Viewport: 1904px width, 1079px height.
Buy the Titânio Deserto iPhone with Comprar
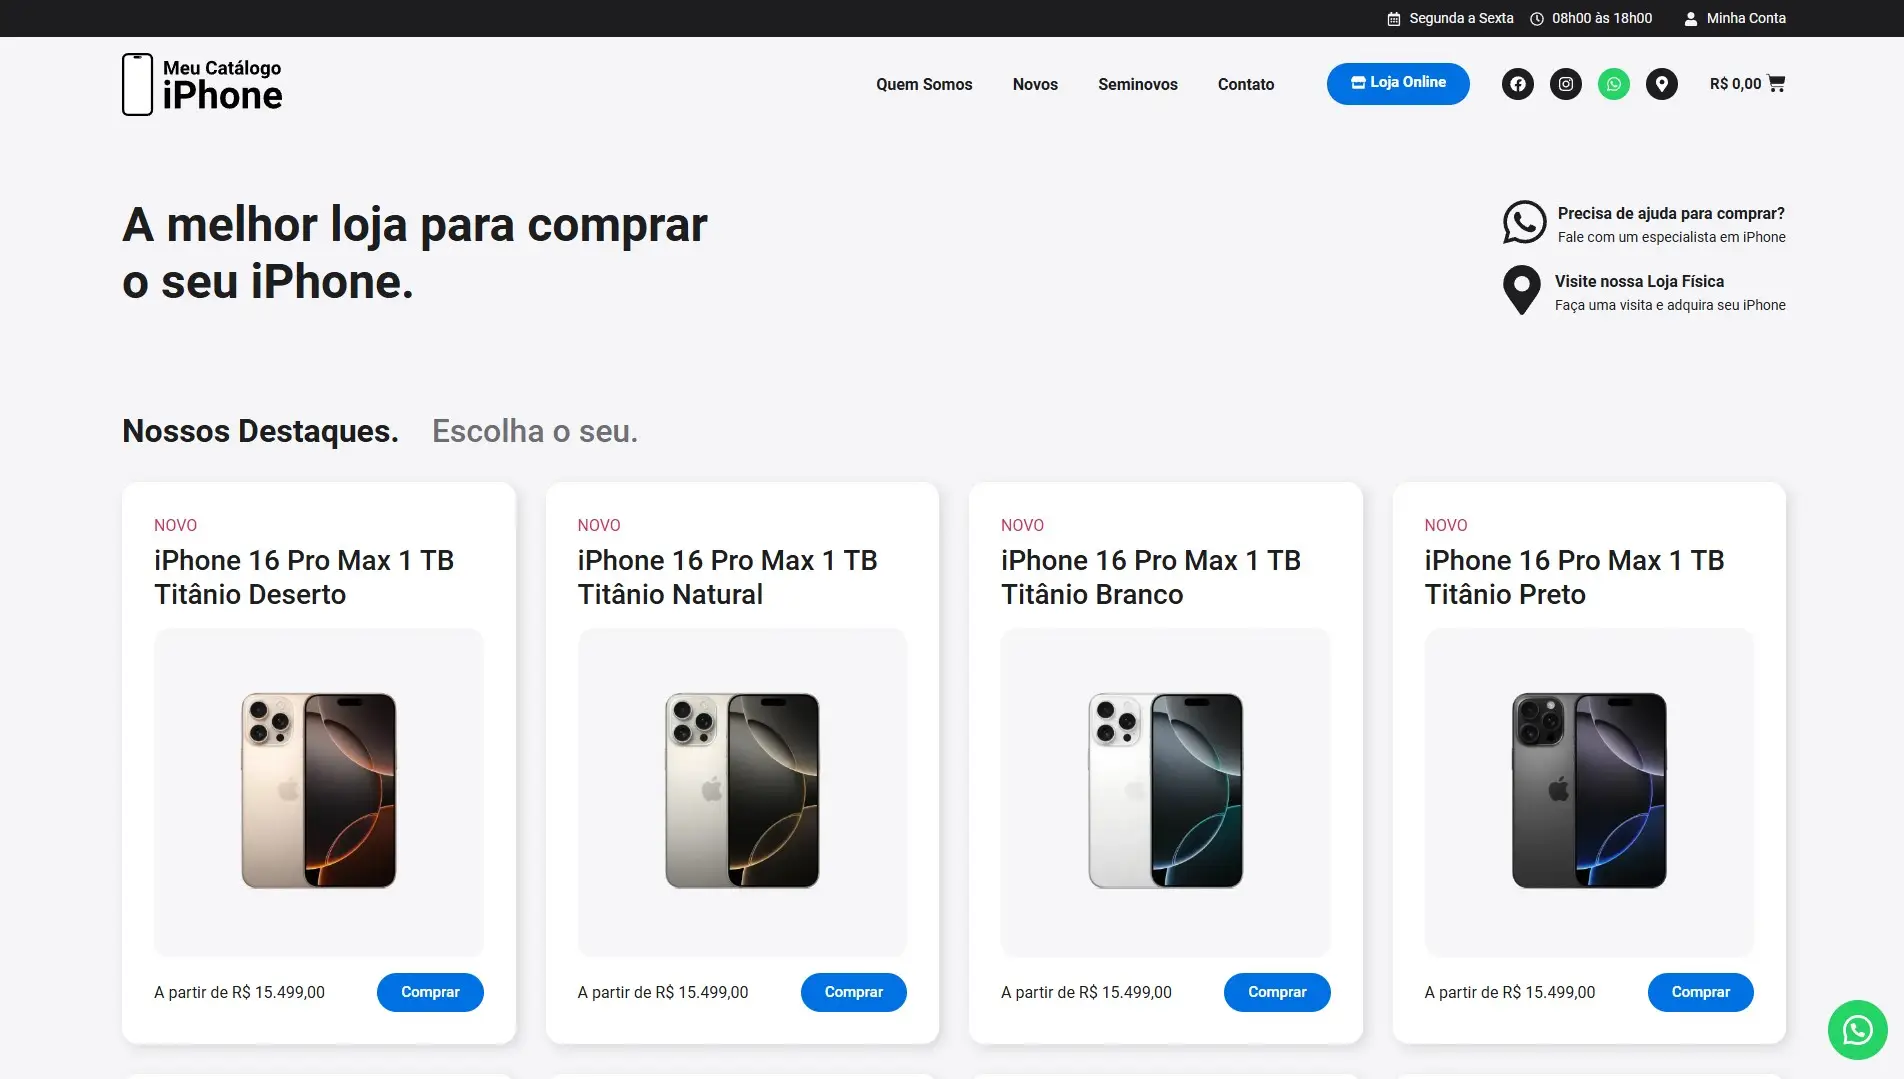click(x=430, y=992)
